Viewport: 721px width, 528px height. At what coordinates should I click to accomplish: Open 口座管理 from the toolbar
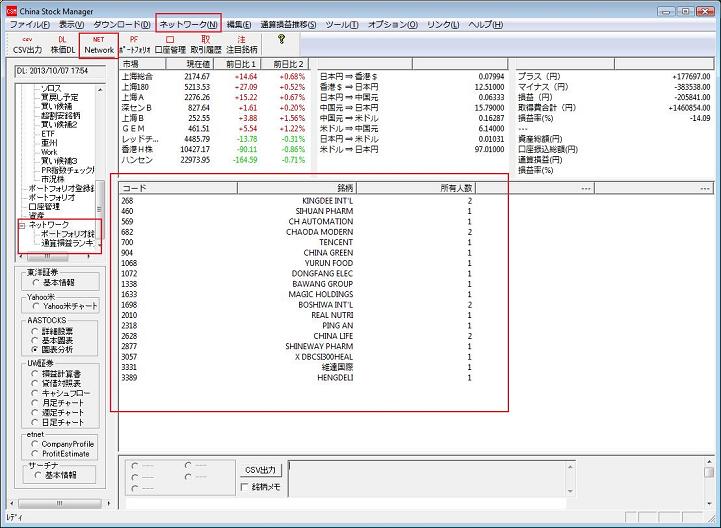(x=171, y=44)
